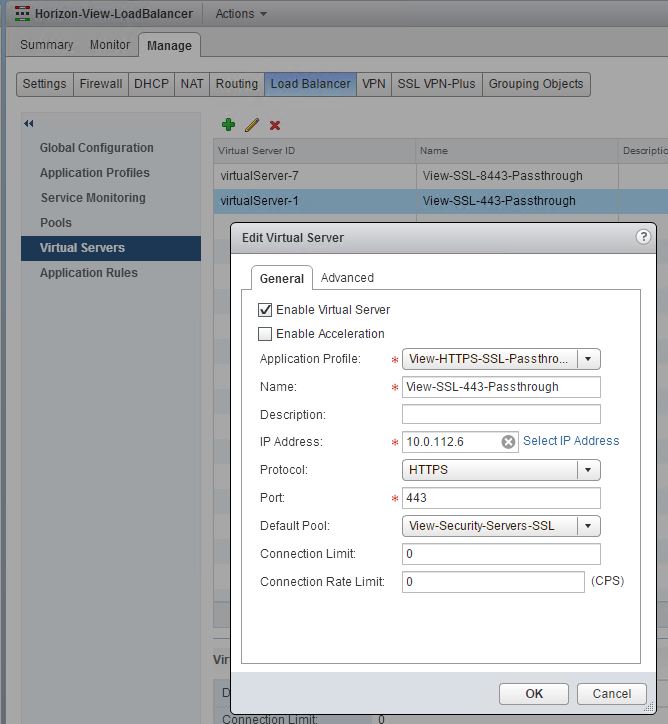Click the Horizon-View-LoadBalancer edge icon
This screenshot has height=724, width=668.
pyautogui.click(x=22, y=14)
